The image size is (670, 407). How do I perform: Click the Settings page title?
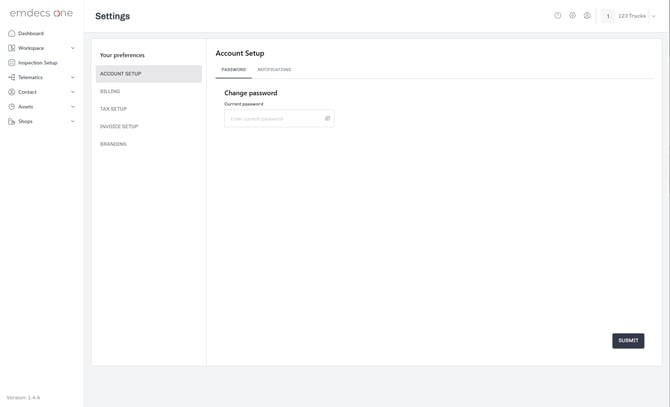(112, 16)
